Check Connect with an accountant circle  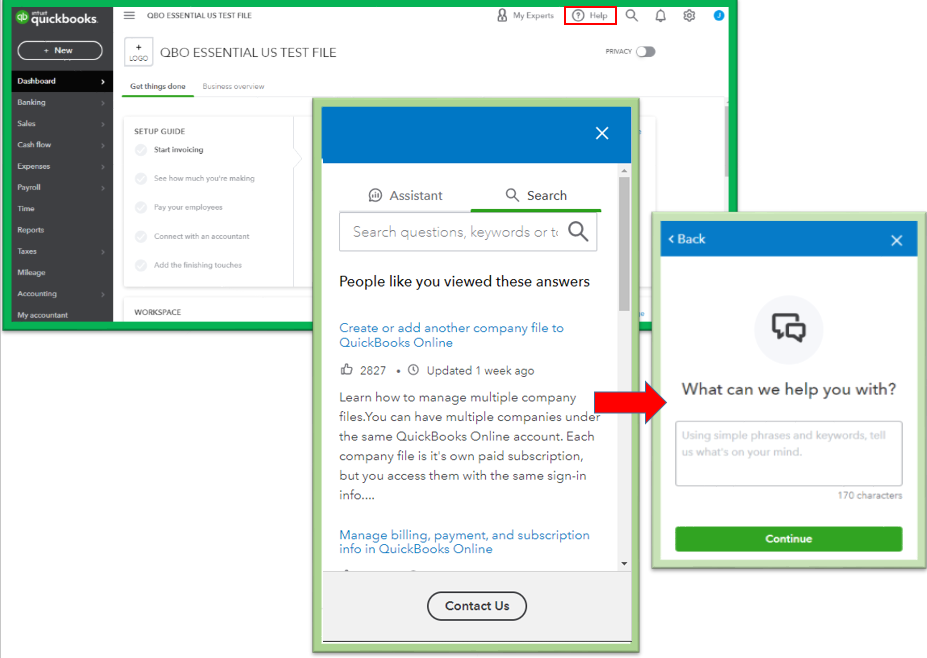click(141, 236)
